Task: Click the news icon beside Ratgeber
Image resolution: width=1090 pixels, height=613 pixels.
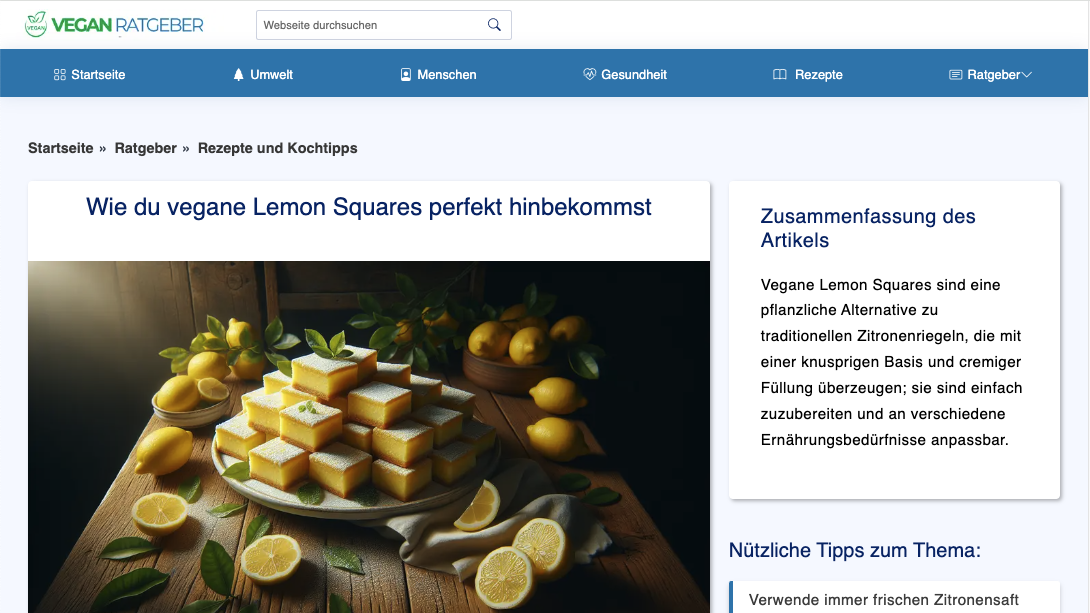Action: [955, 75]
